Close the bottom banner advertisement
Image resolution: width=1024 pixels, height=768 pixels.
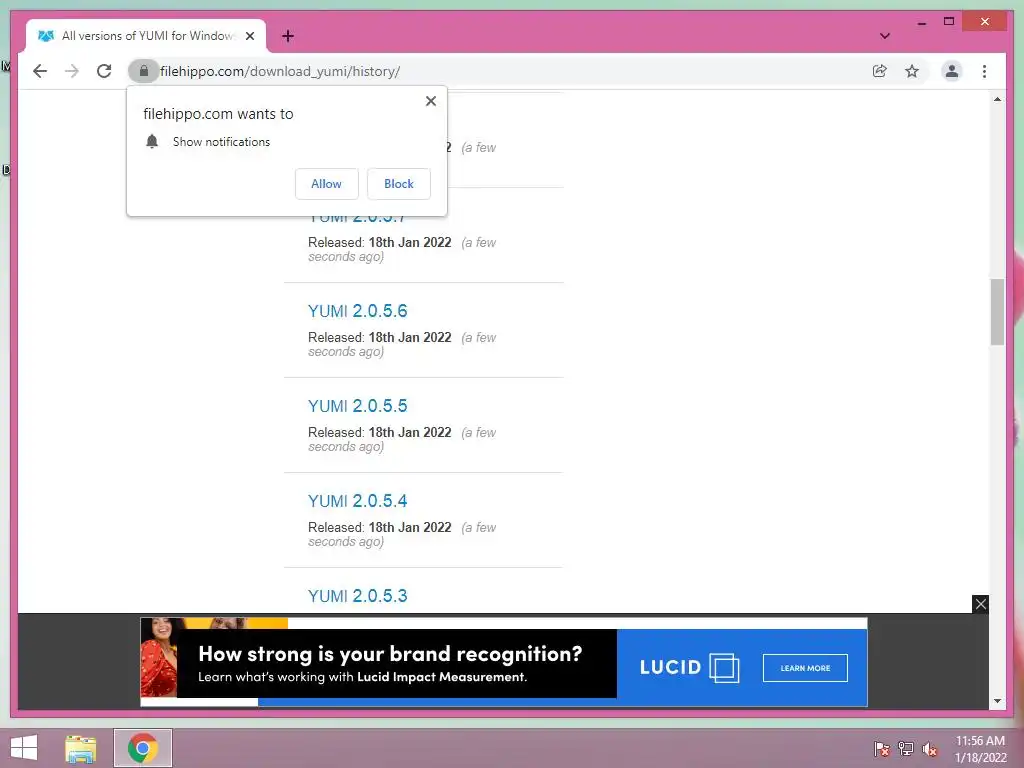[980, 604]
